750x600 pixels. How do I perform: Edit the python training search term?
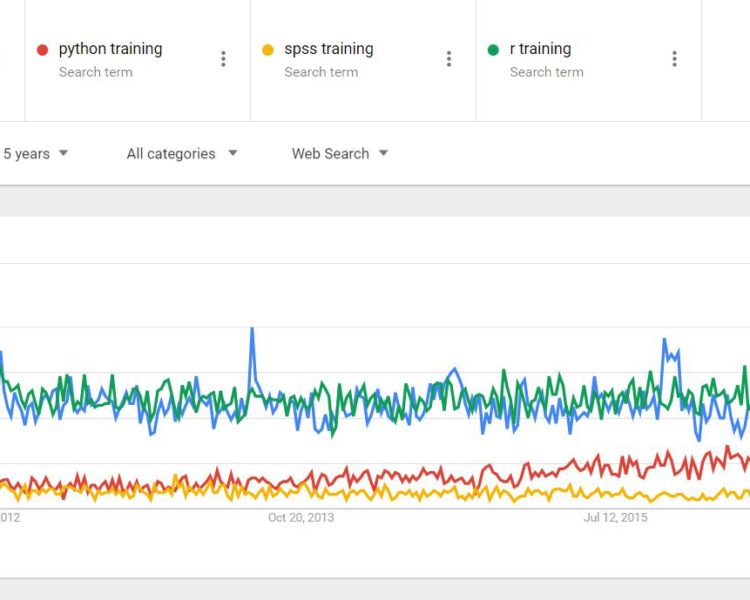tap(110, 49)
